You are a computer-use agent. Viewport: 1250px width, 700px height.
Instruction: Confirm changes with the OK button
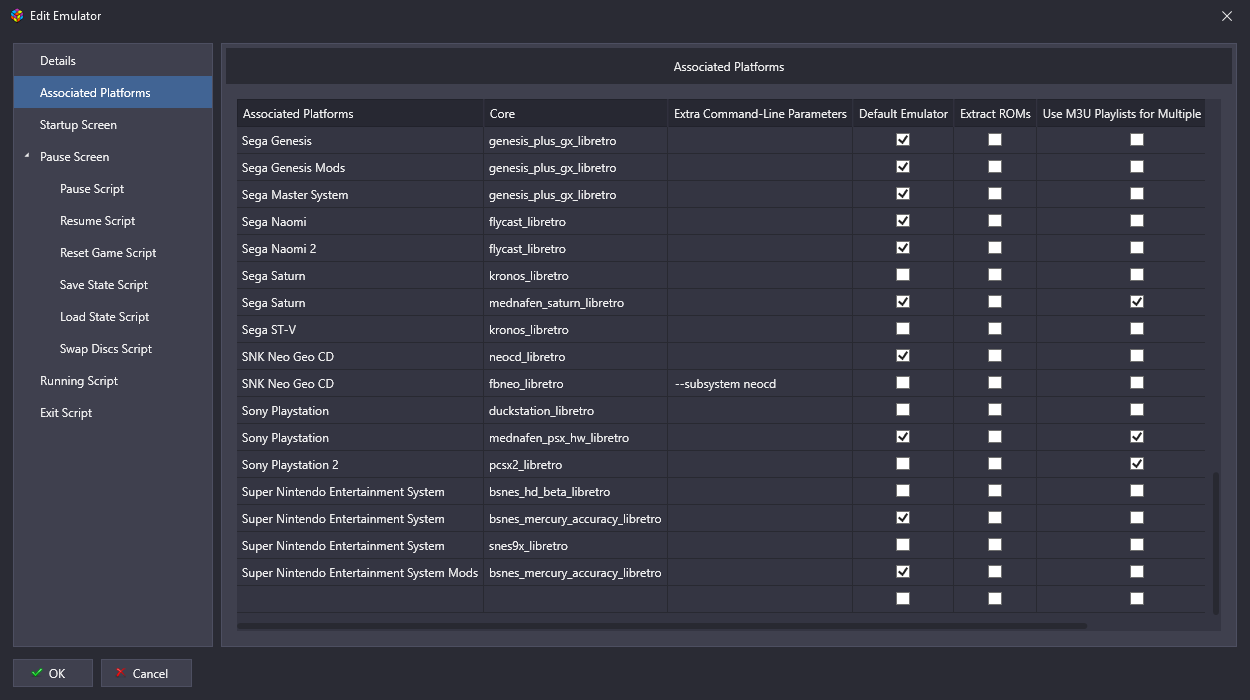[53, 673]
